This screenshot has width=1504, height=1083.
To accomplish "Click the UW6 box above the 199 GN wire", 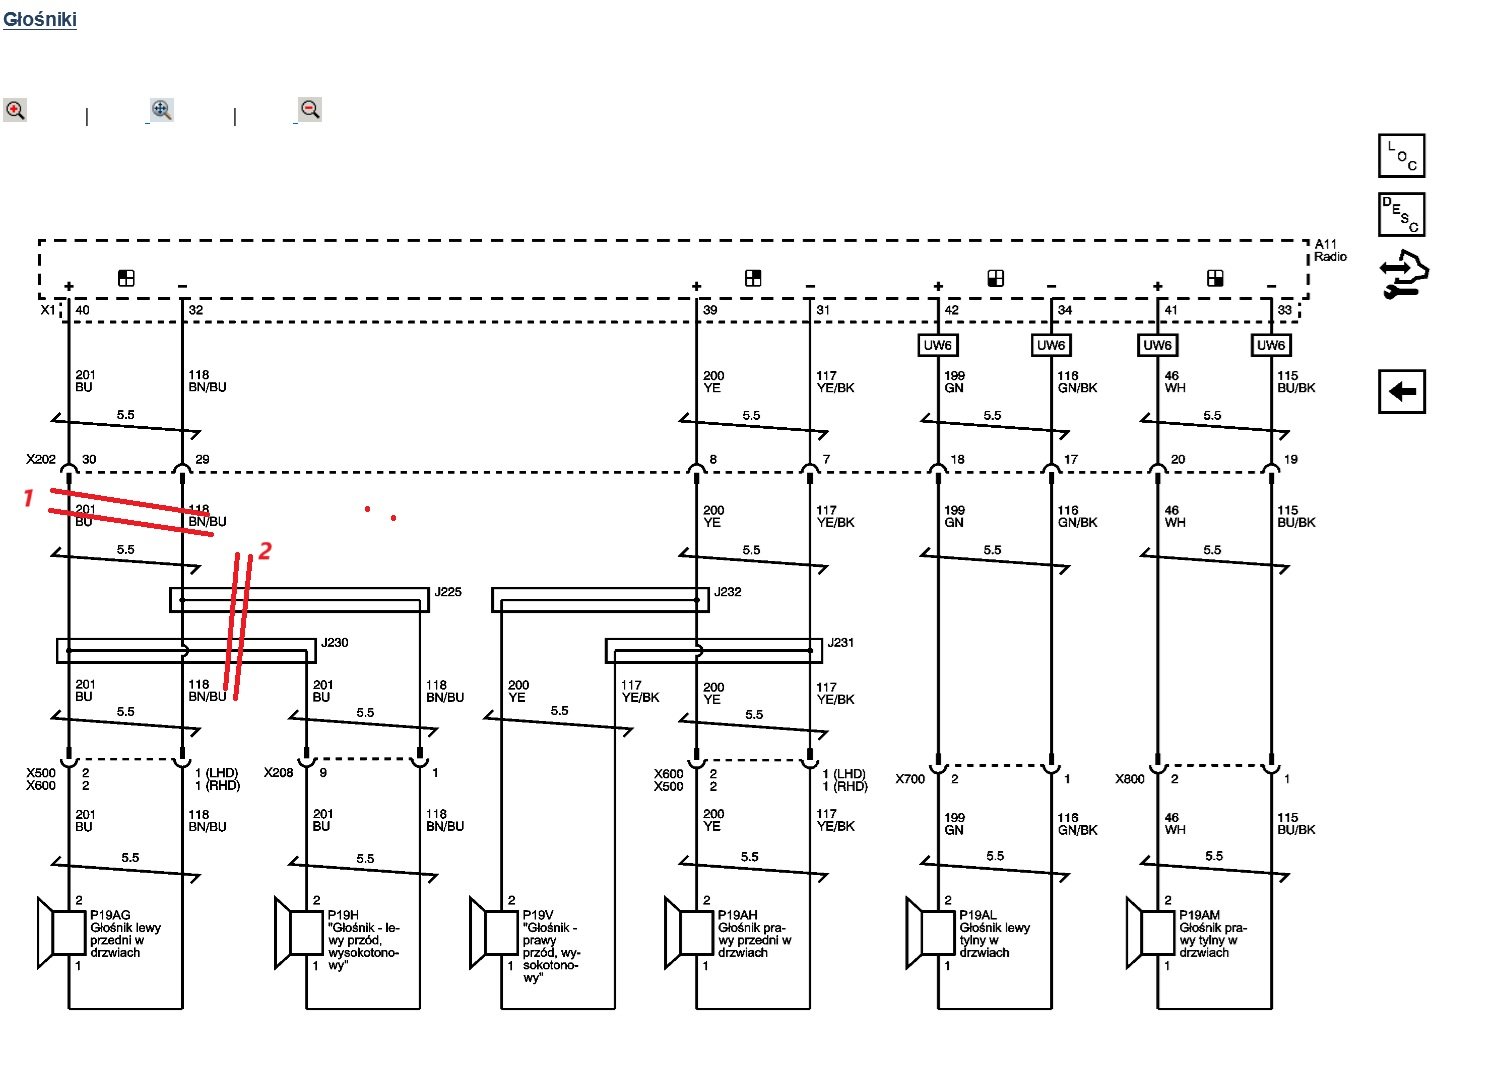I will coord(938,345).
